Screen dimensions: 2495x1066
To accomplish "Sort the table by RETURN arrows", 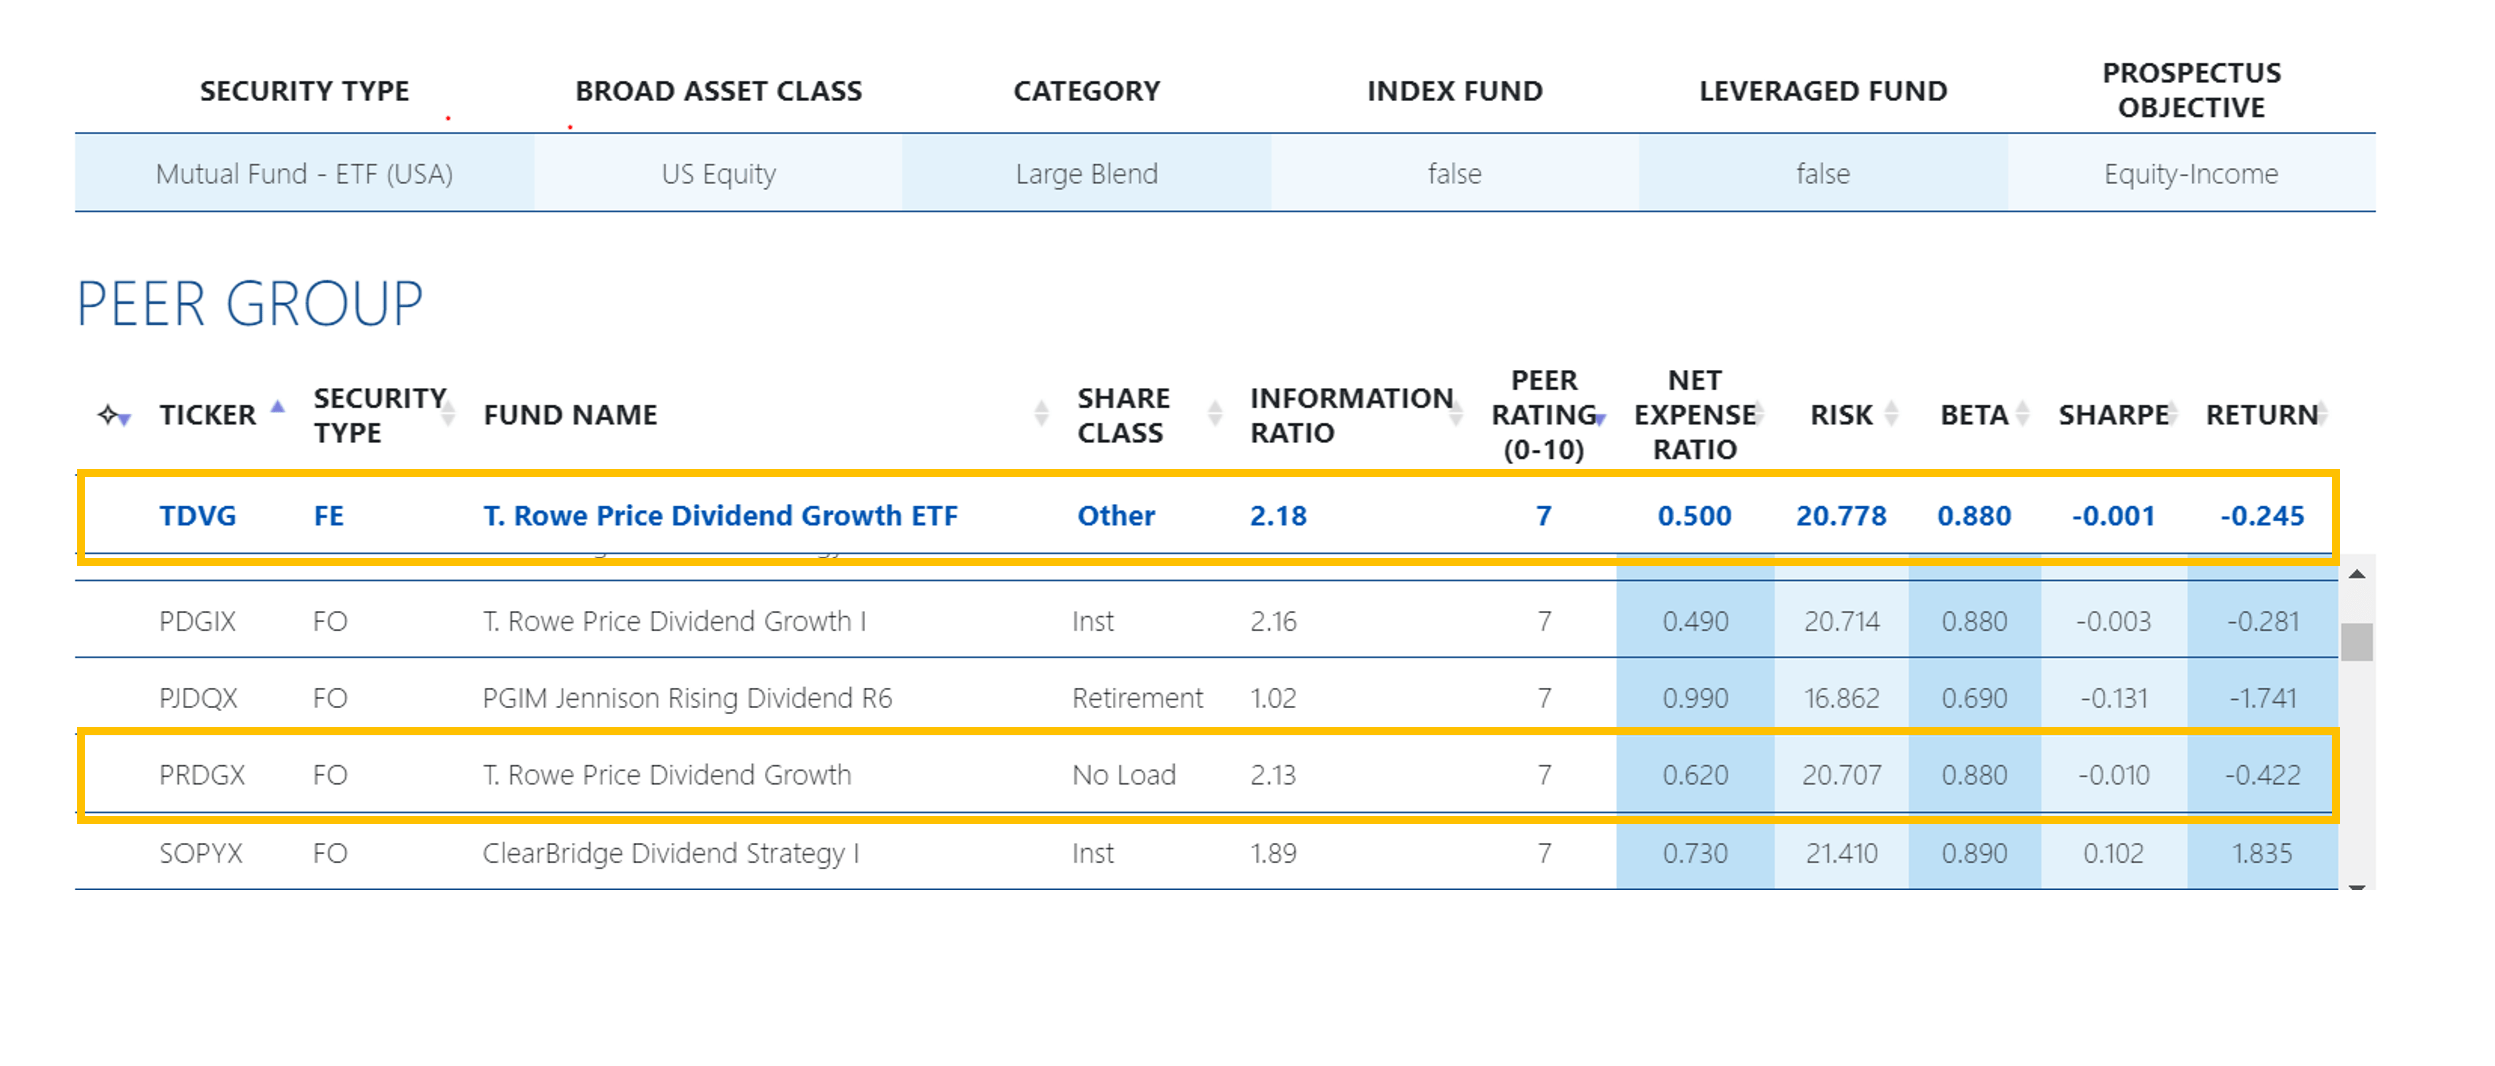I will pos(2322,413).
